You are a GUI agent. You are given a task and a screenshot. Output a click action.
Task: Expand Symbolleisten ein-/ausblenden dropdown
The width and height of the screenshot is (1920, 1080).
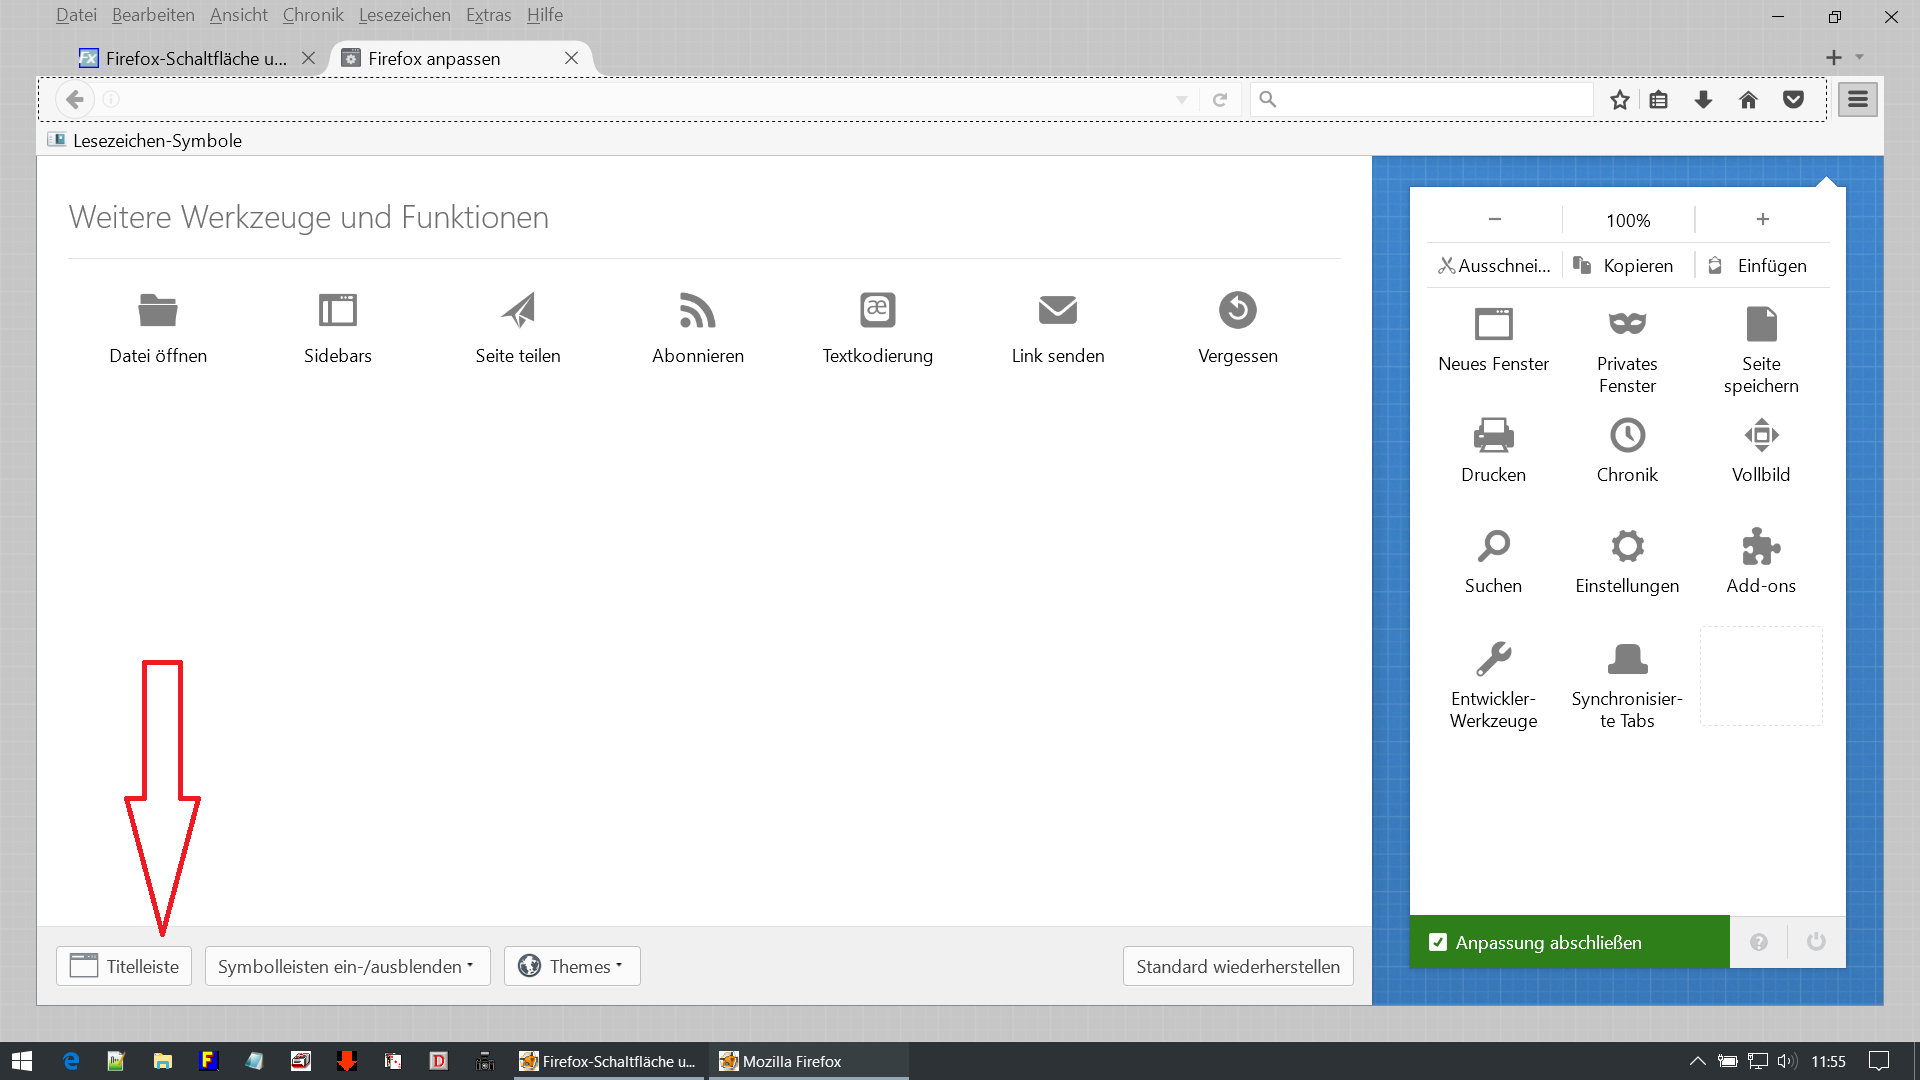(347, 966)
